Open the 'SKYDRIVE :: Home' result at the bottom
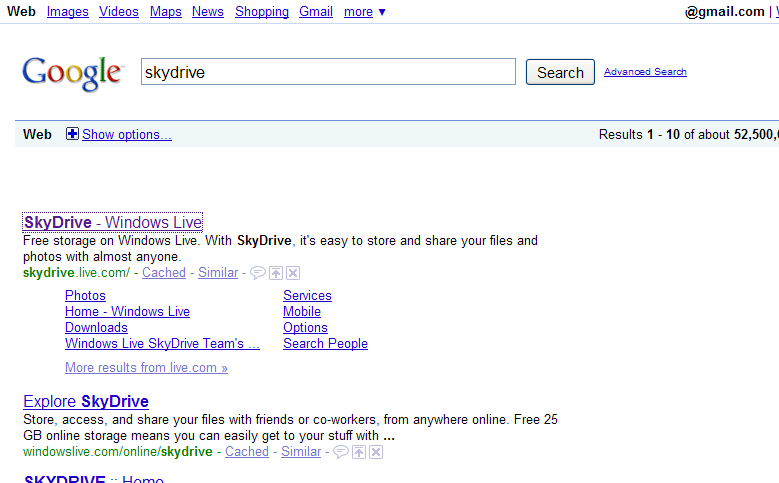Viewport: 779px width, 483px height. pos(94,479)
